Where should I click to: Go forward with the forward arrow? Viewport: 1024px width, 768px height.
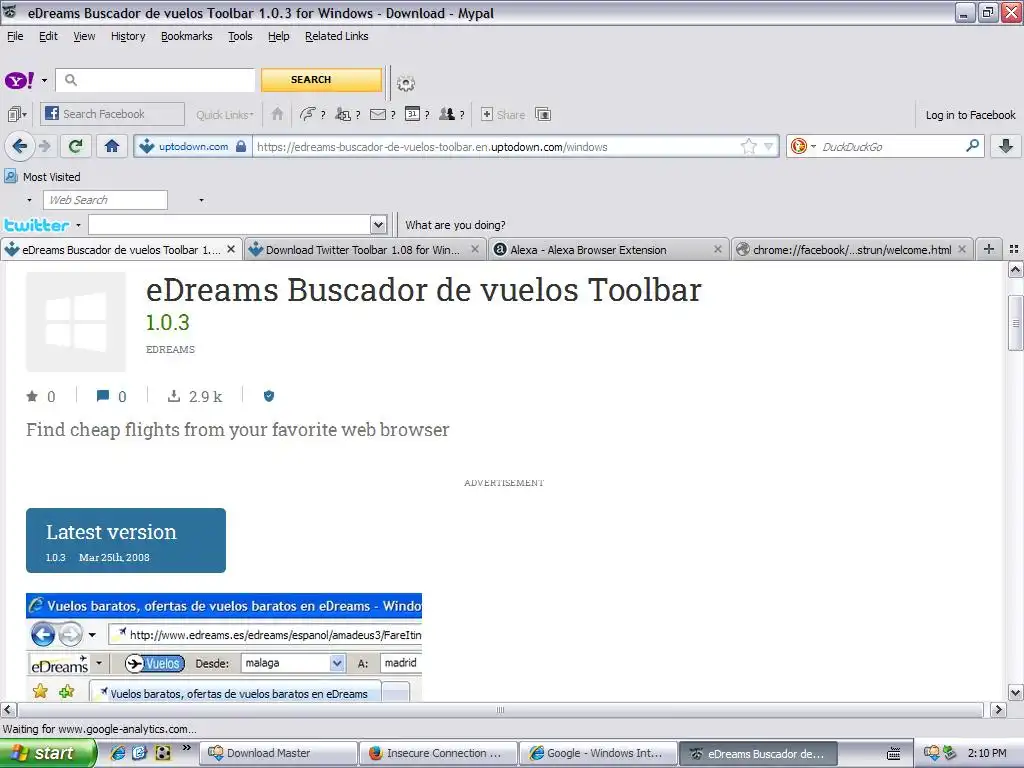45,146
